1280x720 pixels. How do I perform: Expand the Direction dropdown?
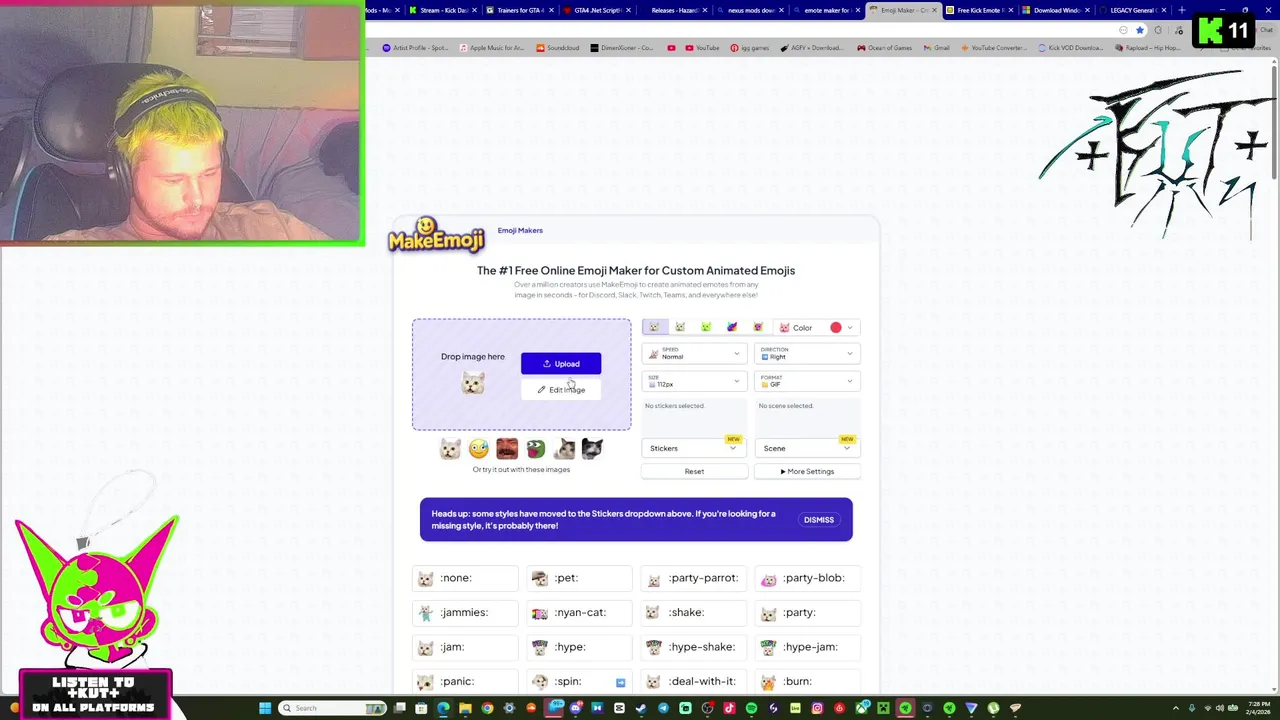click(807, 354)
